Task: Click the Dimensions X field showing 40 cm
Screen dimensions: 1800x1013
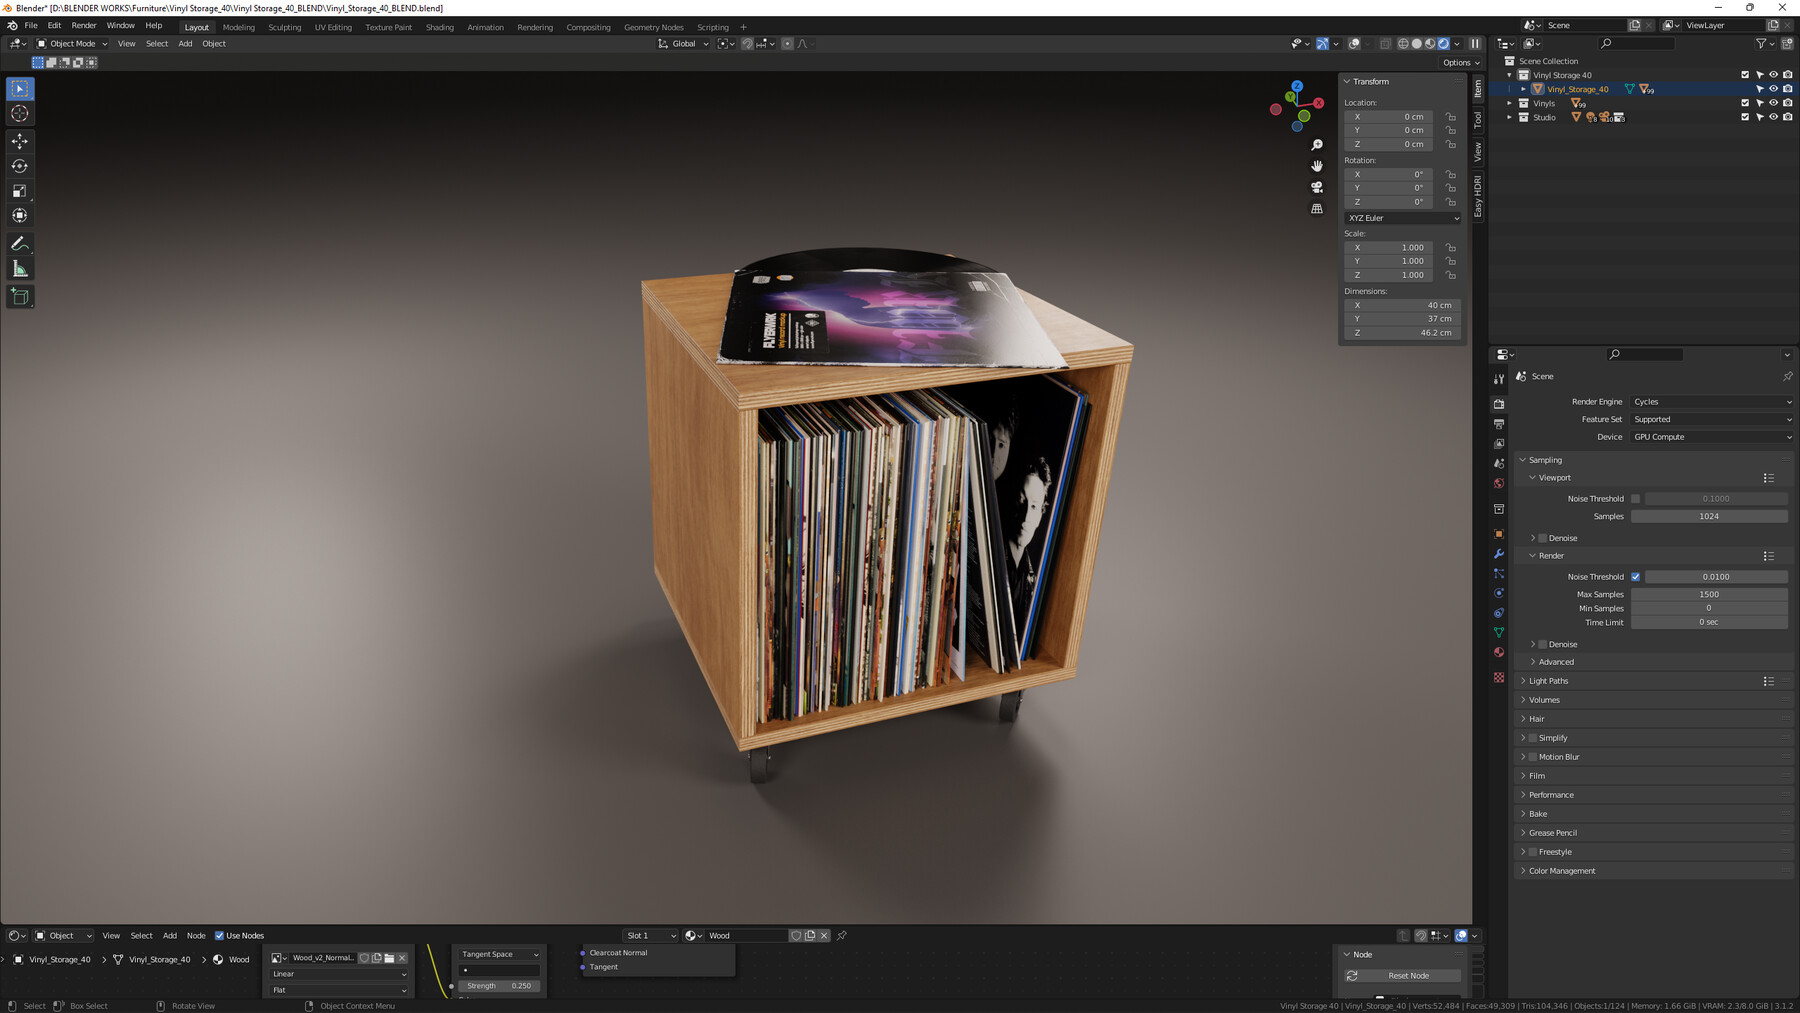Action: click(x=1402, y=305)
